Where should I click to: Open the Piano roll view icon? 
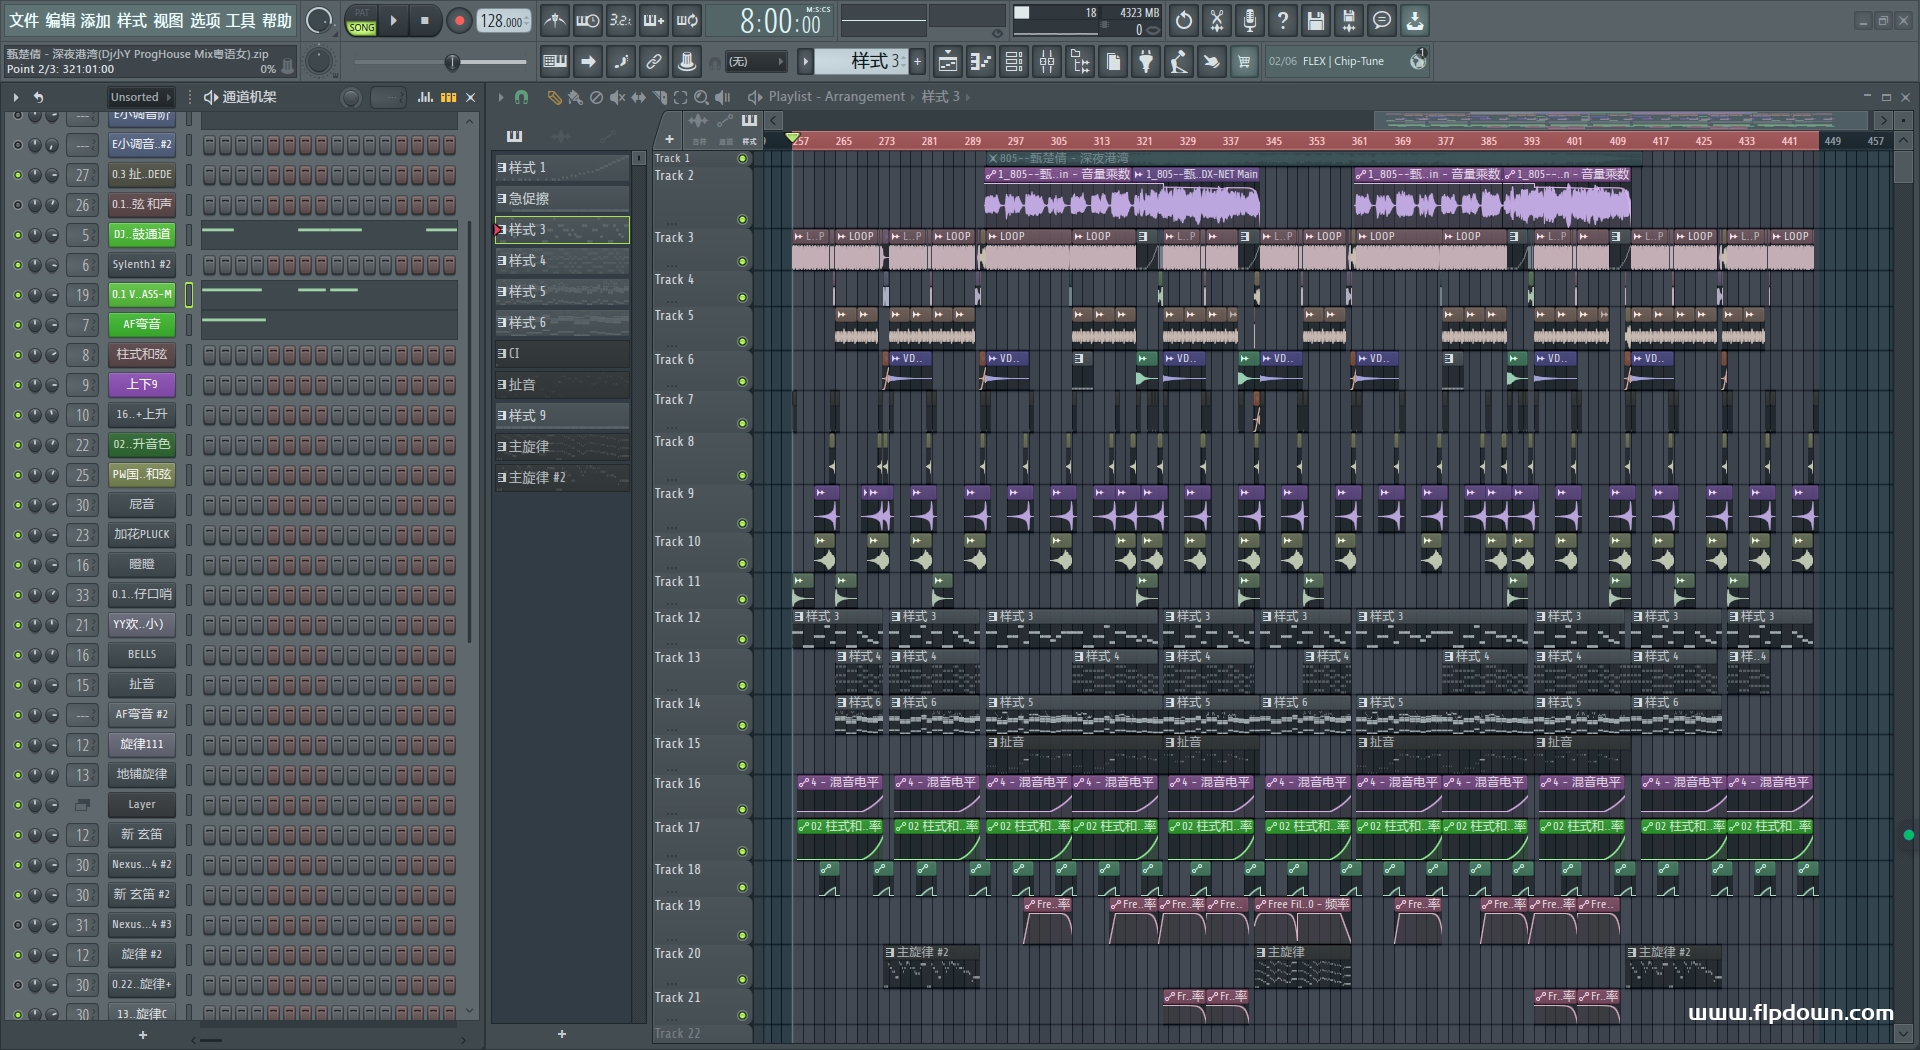pyautogui.click(x=981, y=62)
